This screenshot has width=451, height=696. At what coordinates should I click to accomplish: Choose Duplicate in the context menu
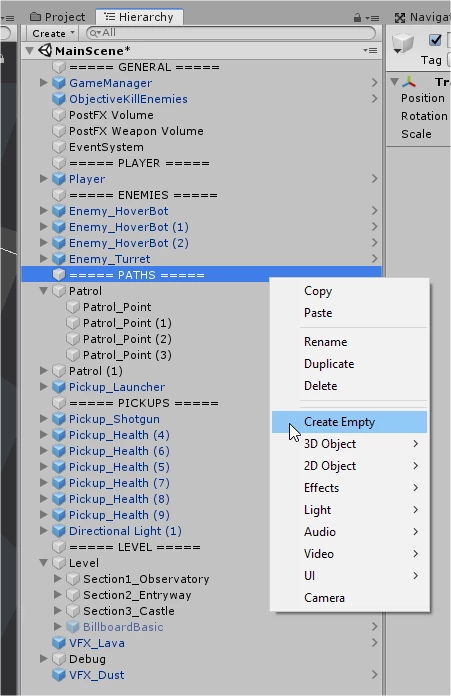(349, 364)
